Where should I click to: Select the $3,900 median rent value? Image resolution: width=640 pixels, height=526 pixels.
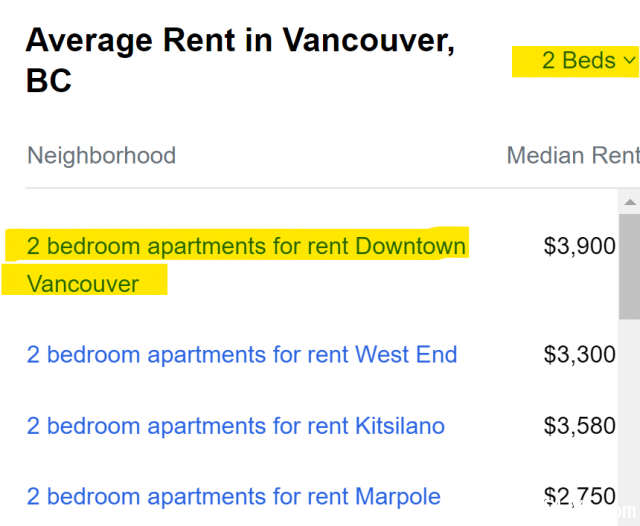[x=579, y=246]
